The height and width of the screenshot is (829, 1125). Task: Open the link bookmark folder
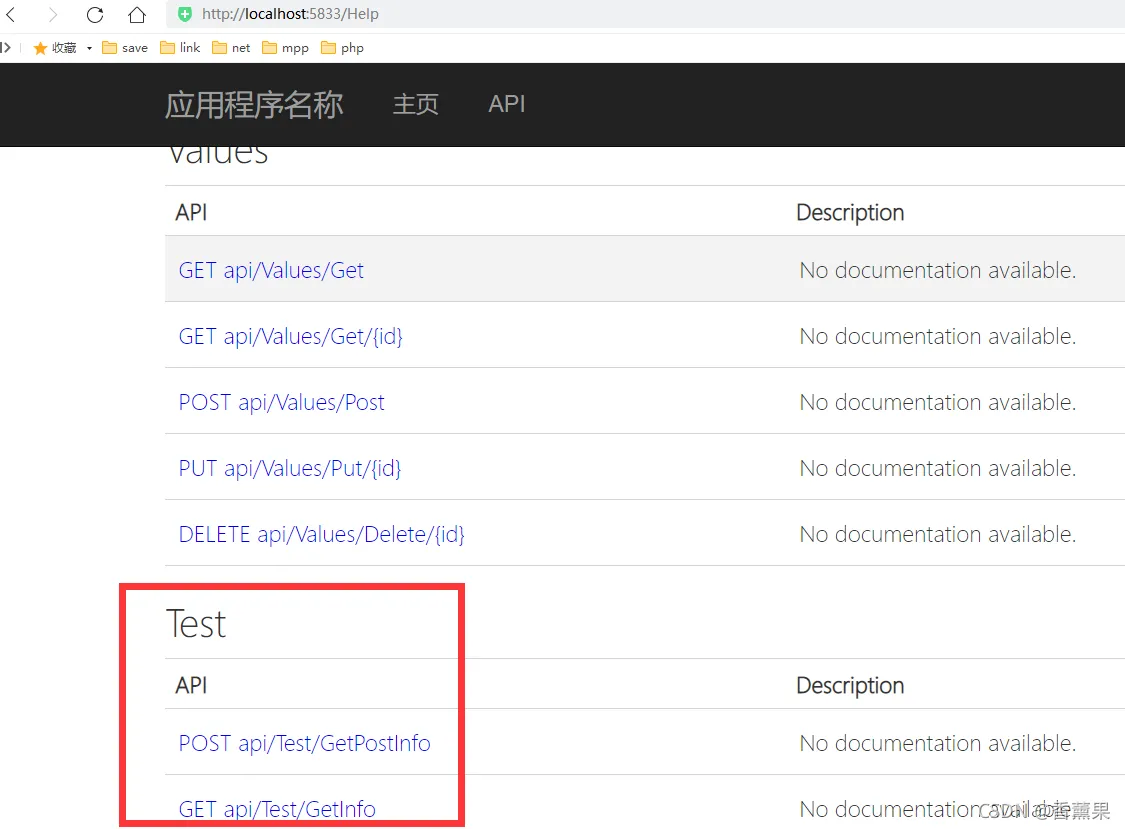pos(180,48)
